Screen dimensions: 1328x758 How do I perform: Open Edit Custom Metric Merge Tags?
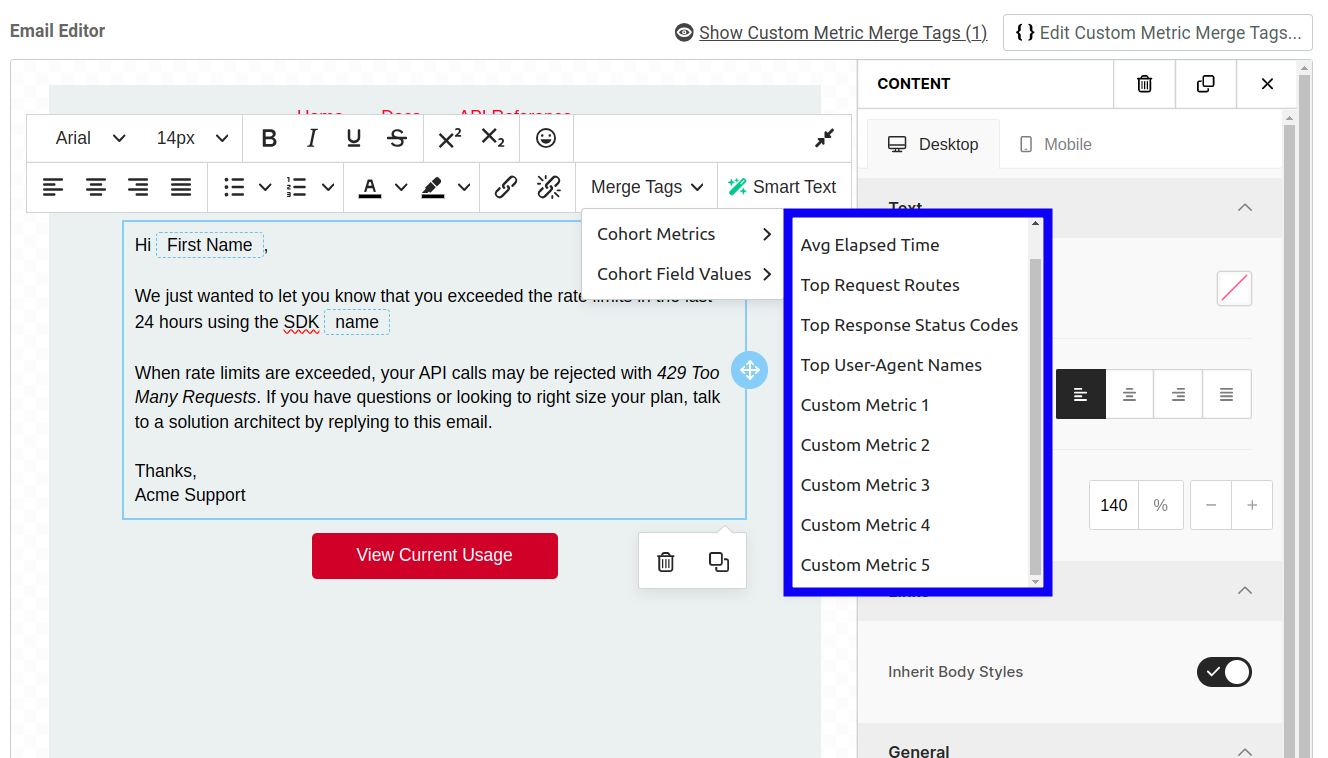click(x=1157, y=32)
